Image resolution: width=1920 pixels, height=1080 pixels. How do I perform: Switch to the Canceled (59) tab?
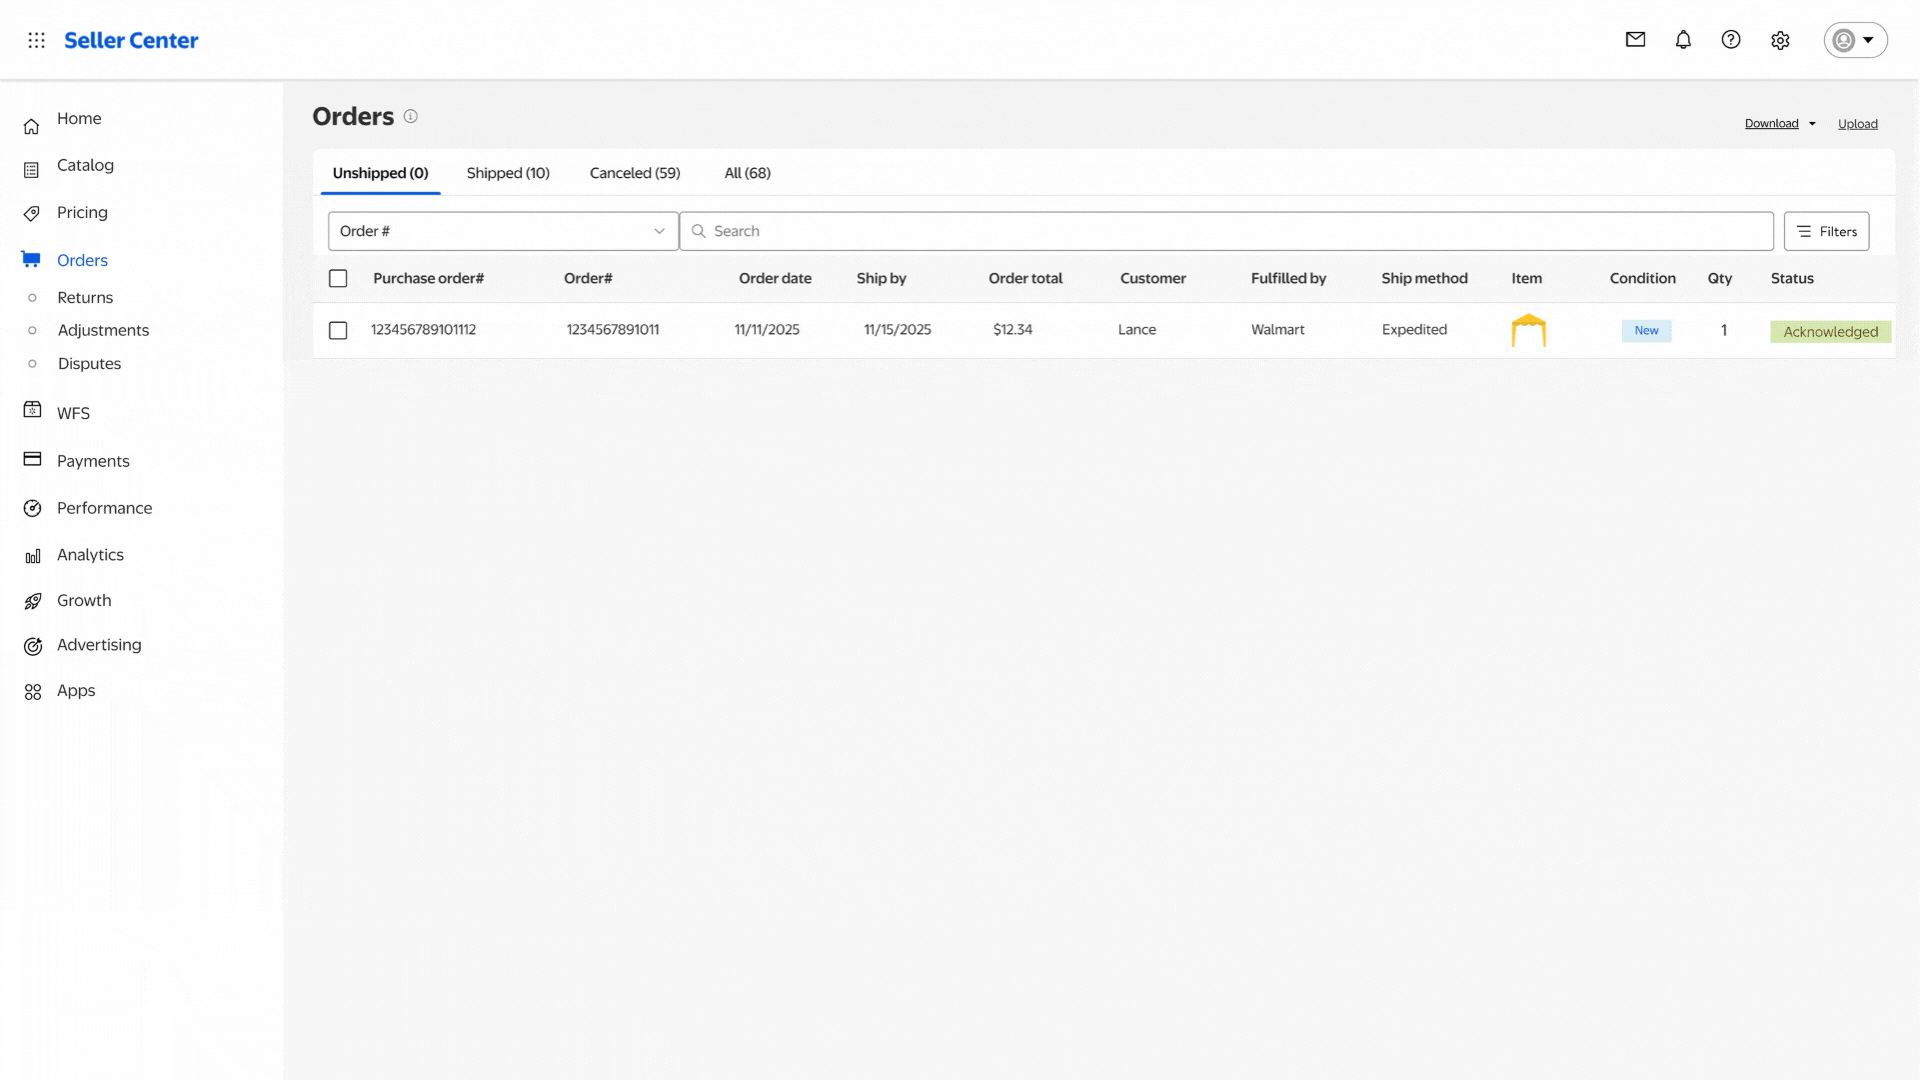[x=635, y=173]
